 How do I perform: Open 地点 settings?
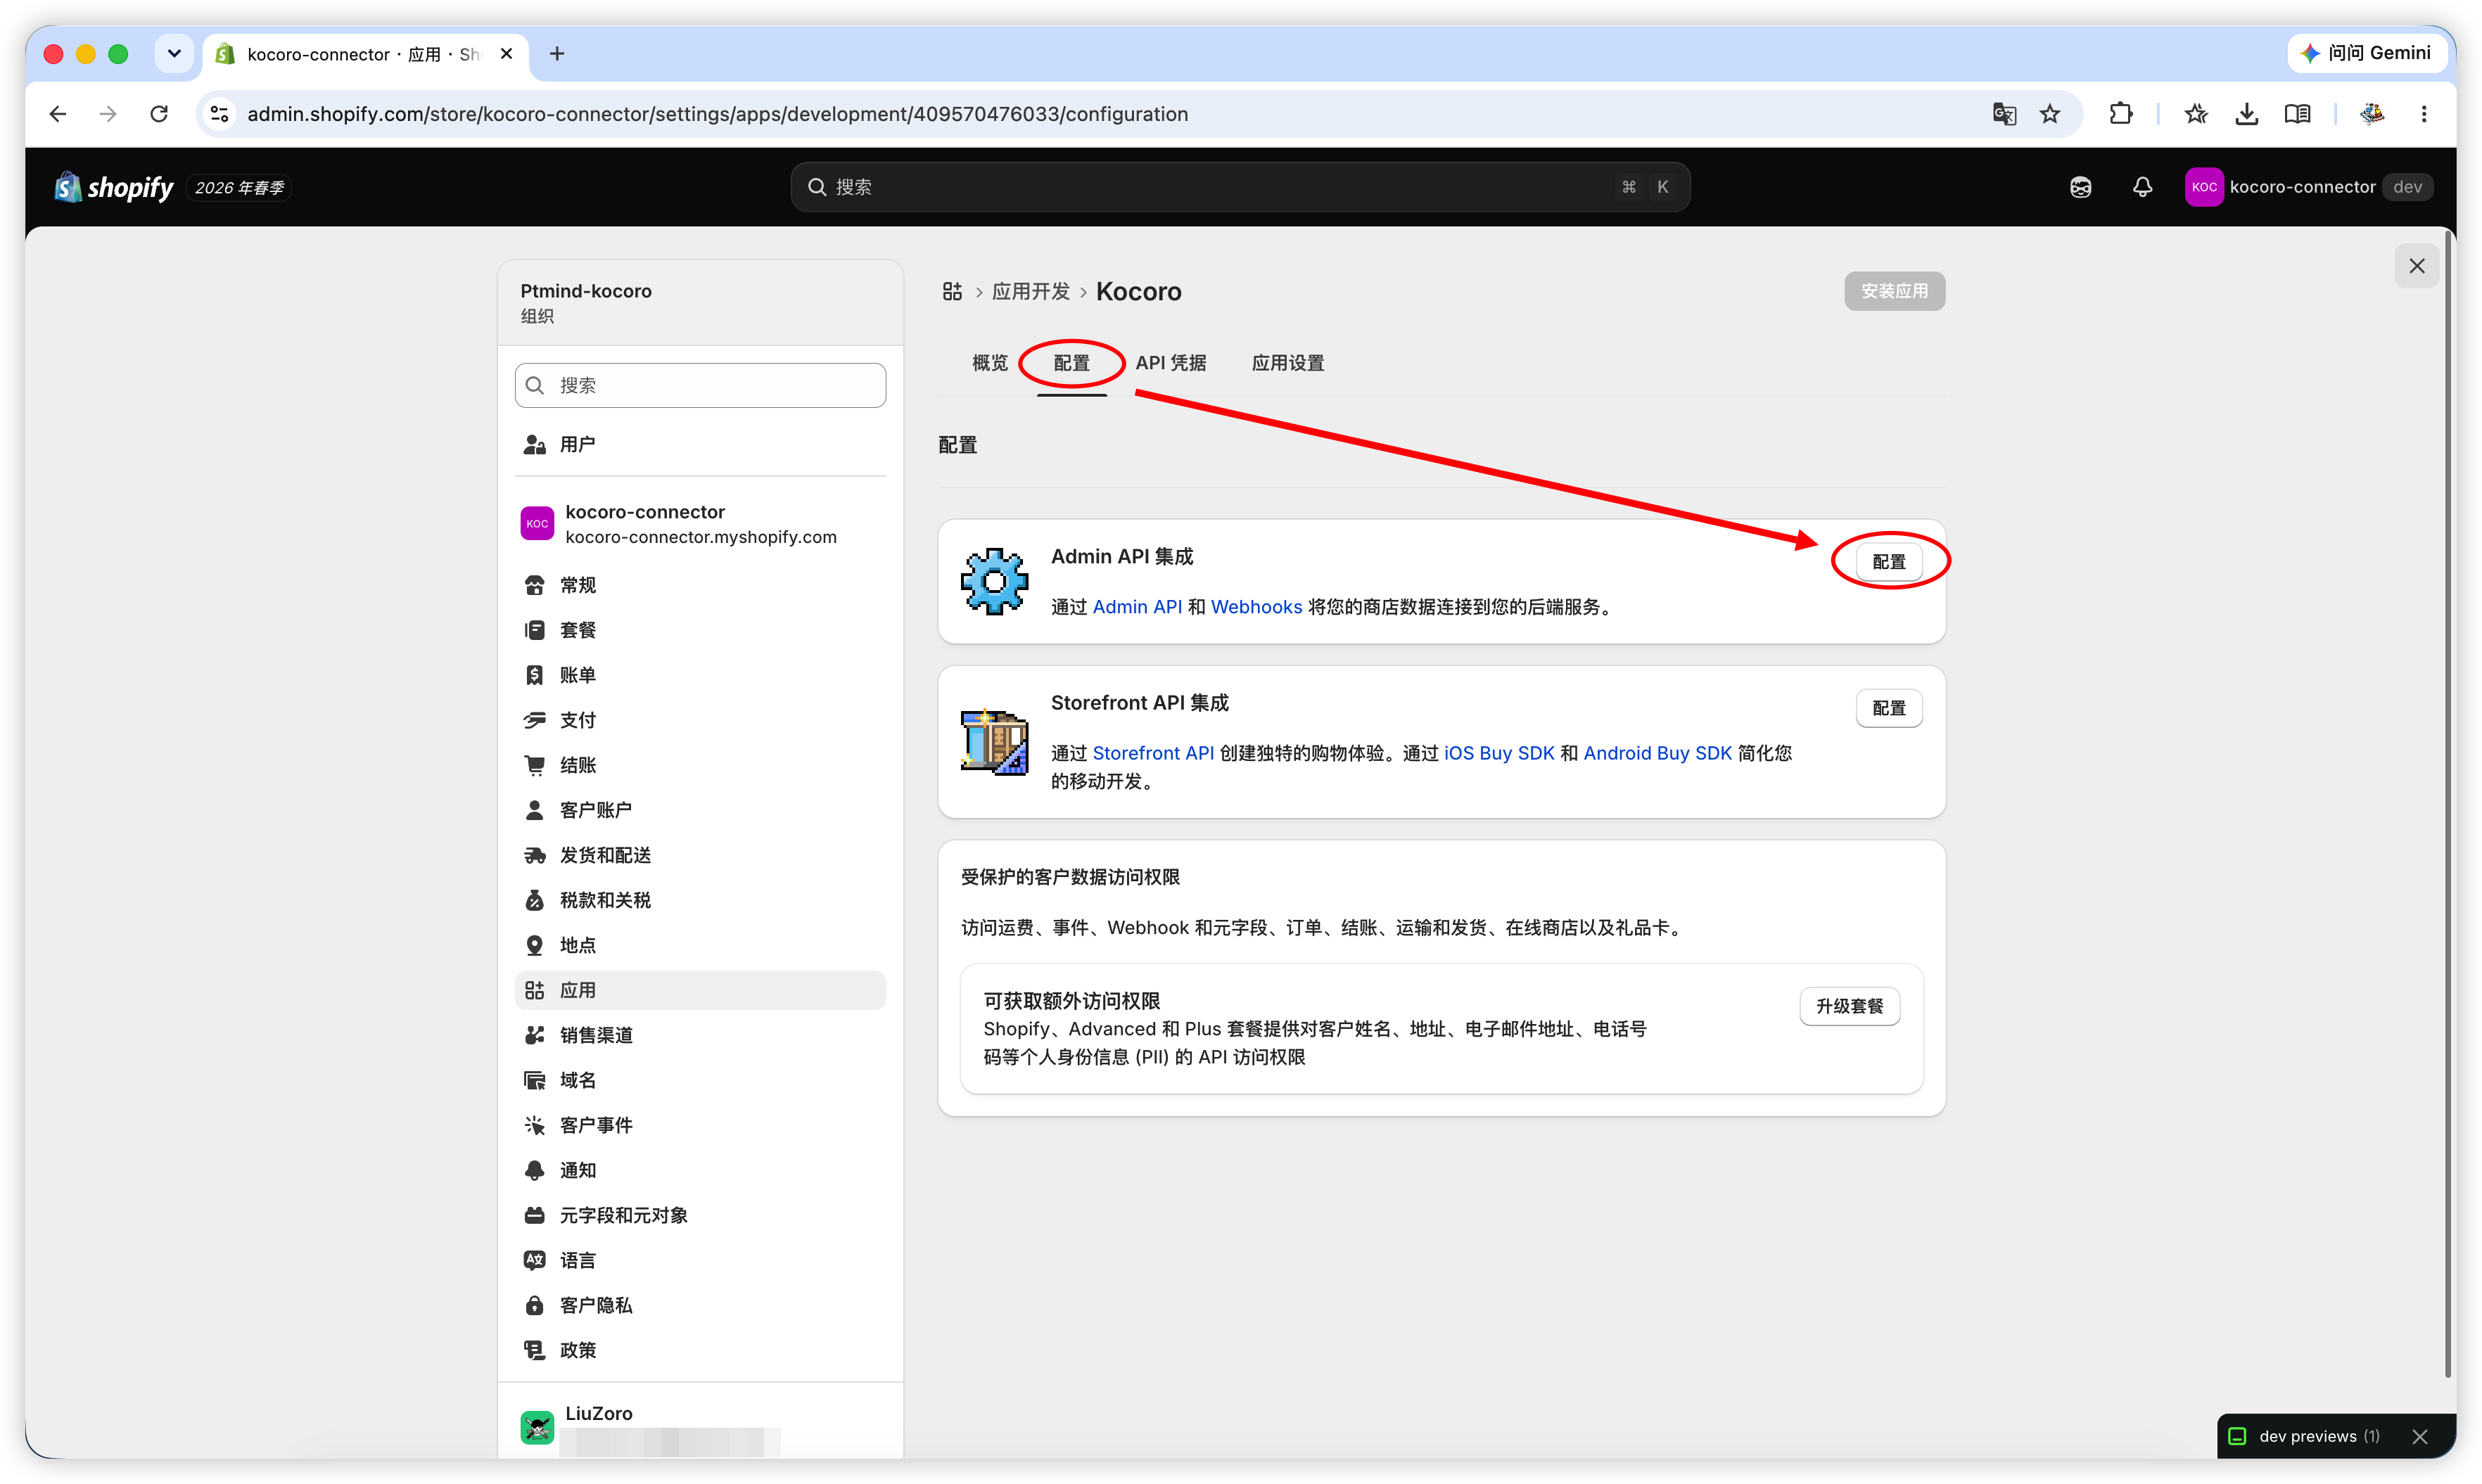700,945
